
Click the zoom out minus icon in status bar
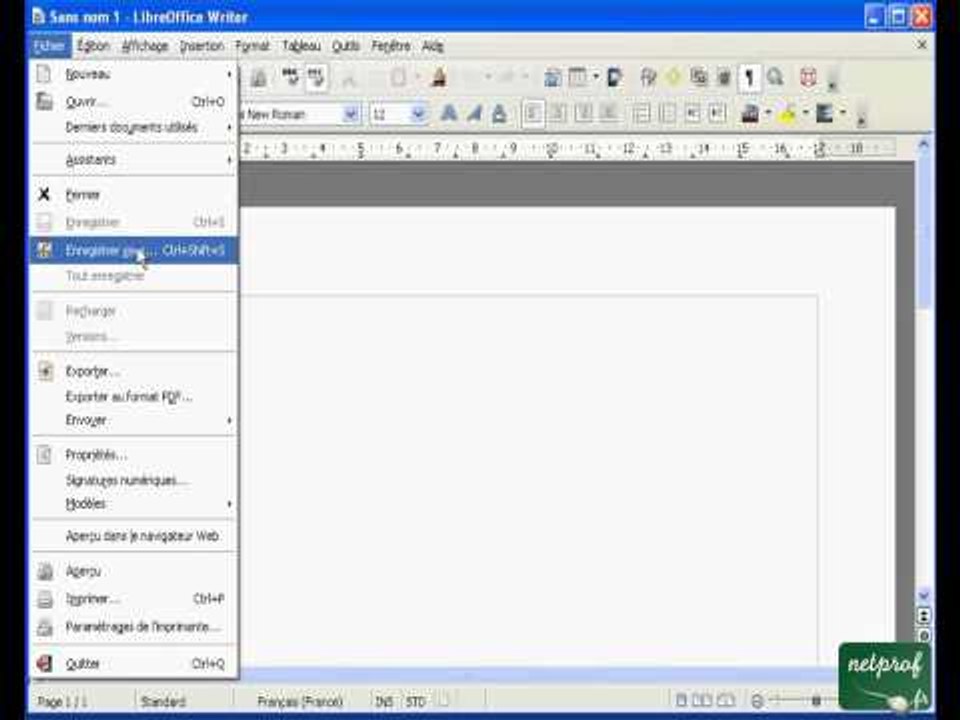(x=757, y=701)
